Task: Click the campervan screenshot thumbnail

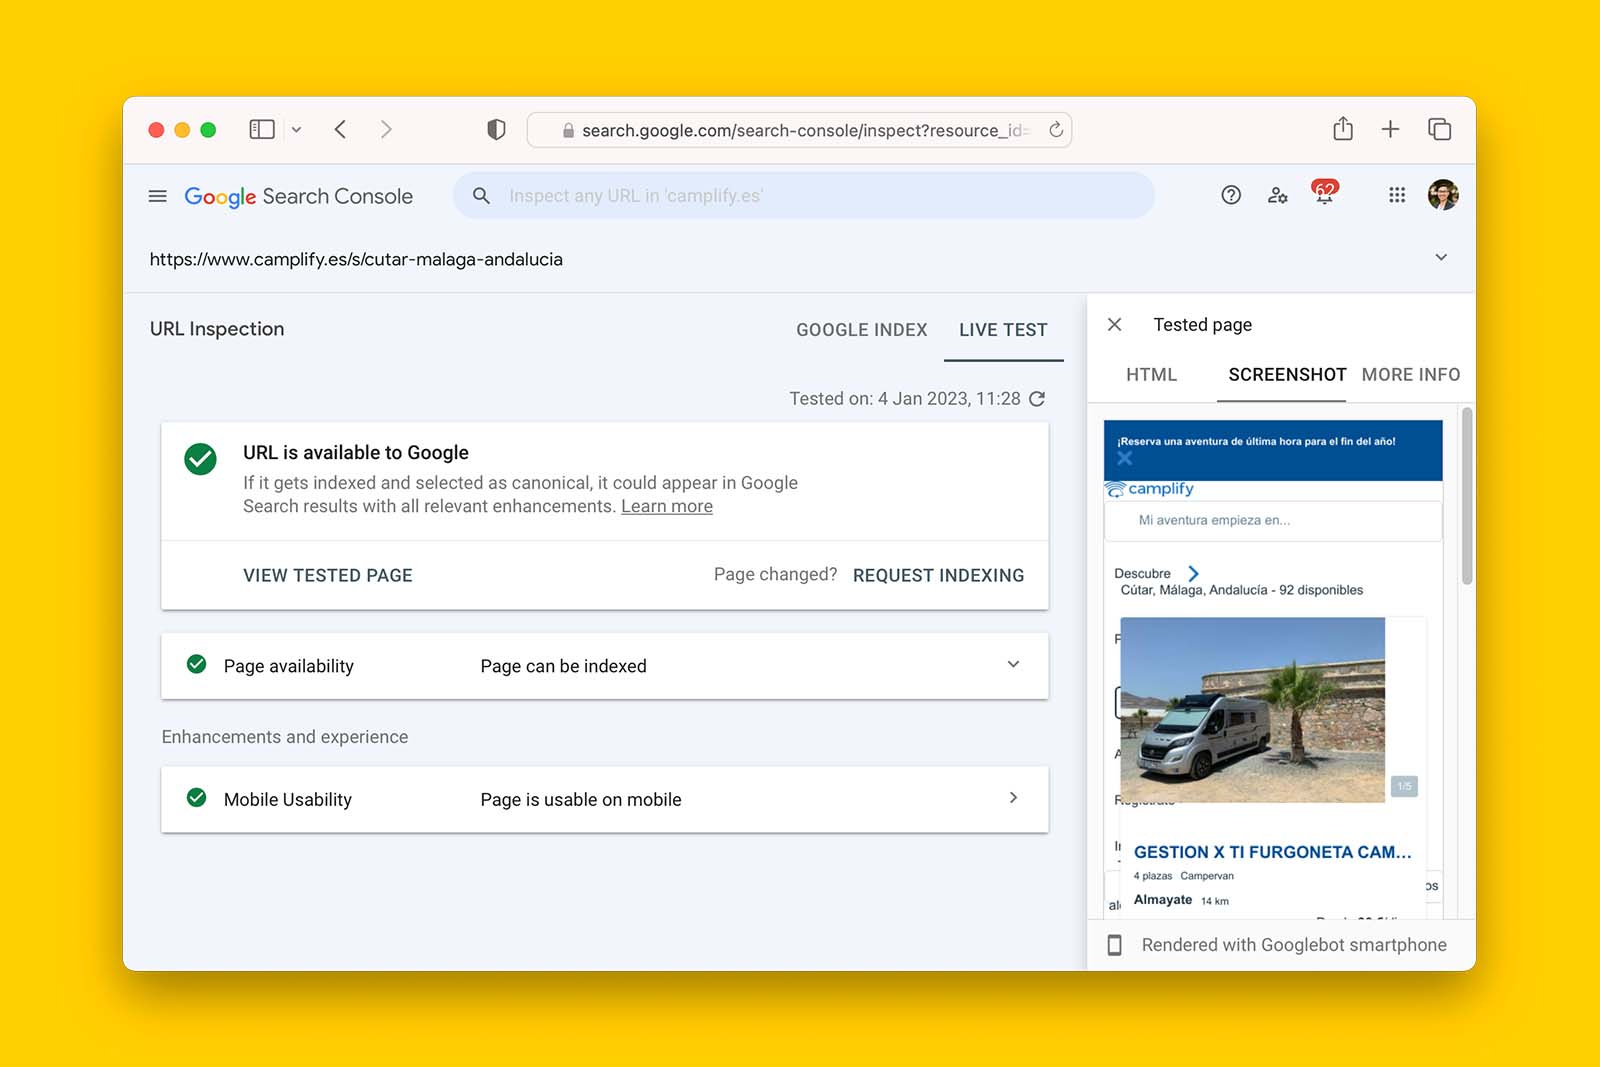Action: click(x=1252, y=709)
